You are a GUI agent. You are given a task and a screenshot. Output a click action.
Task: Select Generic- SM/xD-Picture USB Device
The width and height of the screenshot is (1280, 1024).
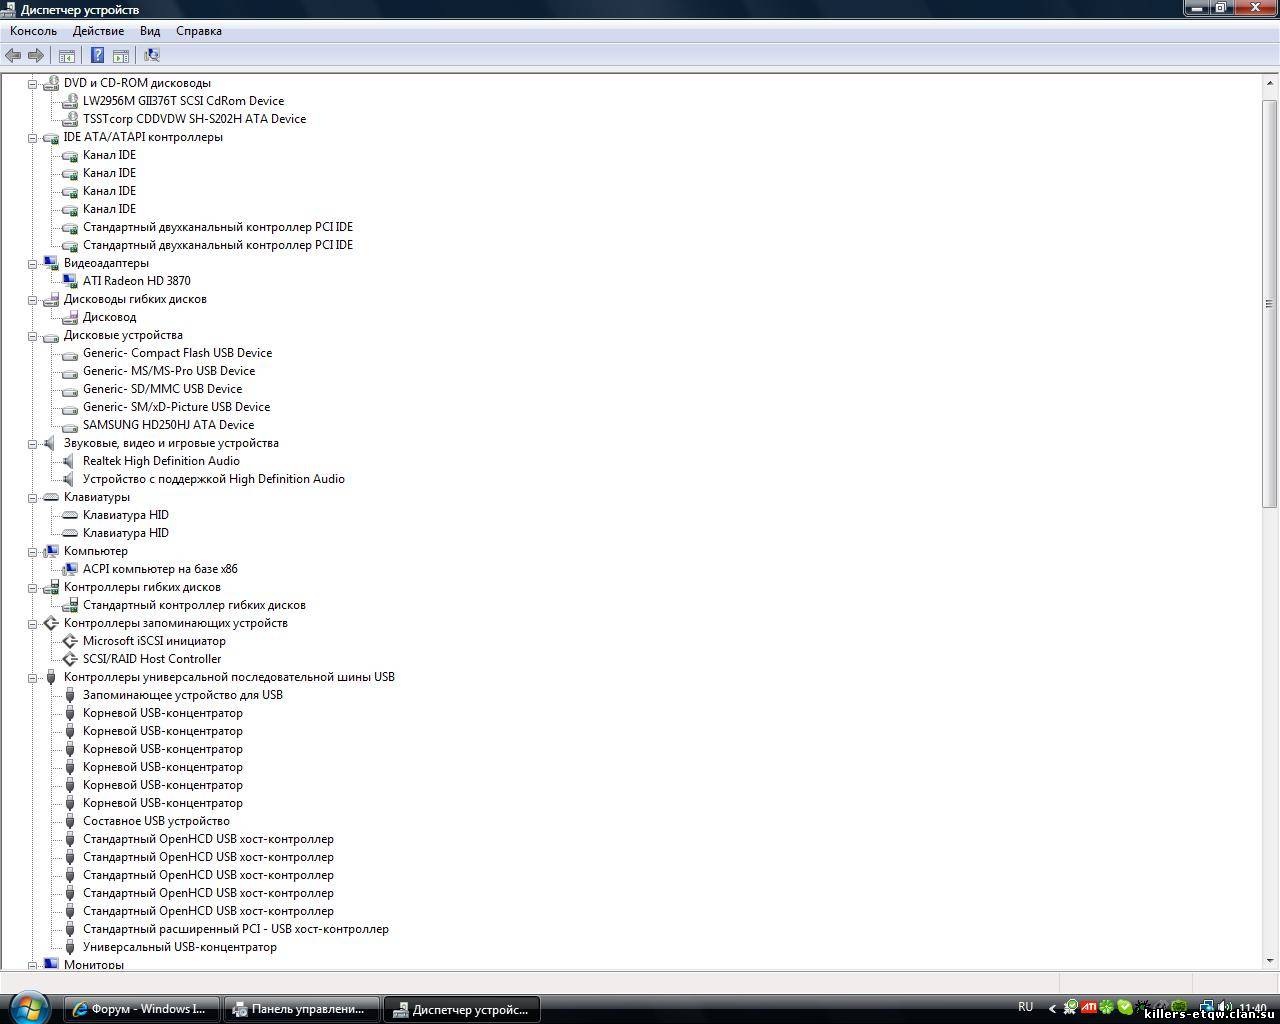[176, 407]
